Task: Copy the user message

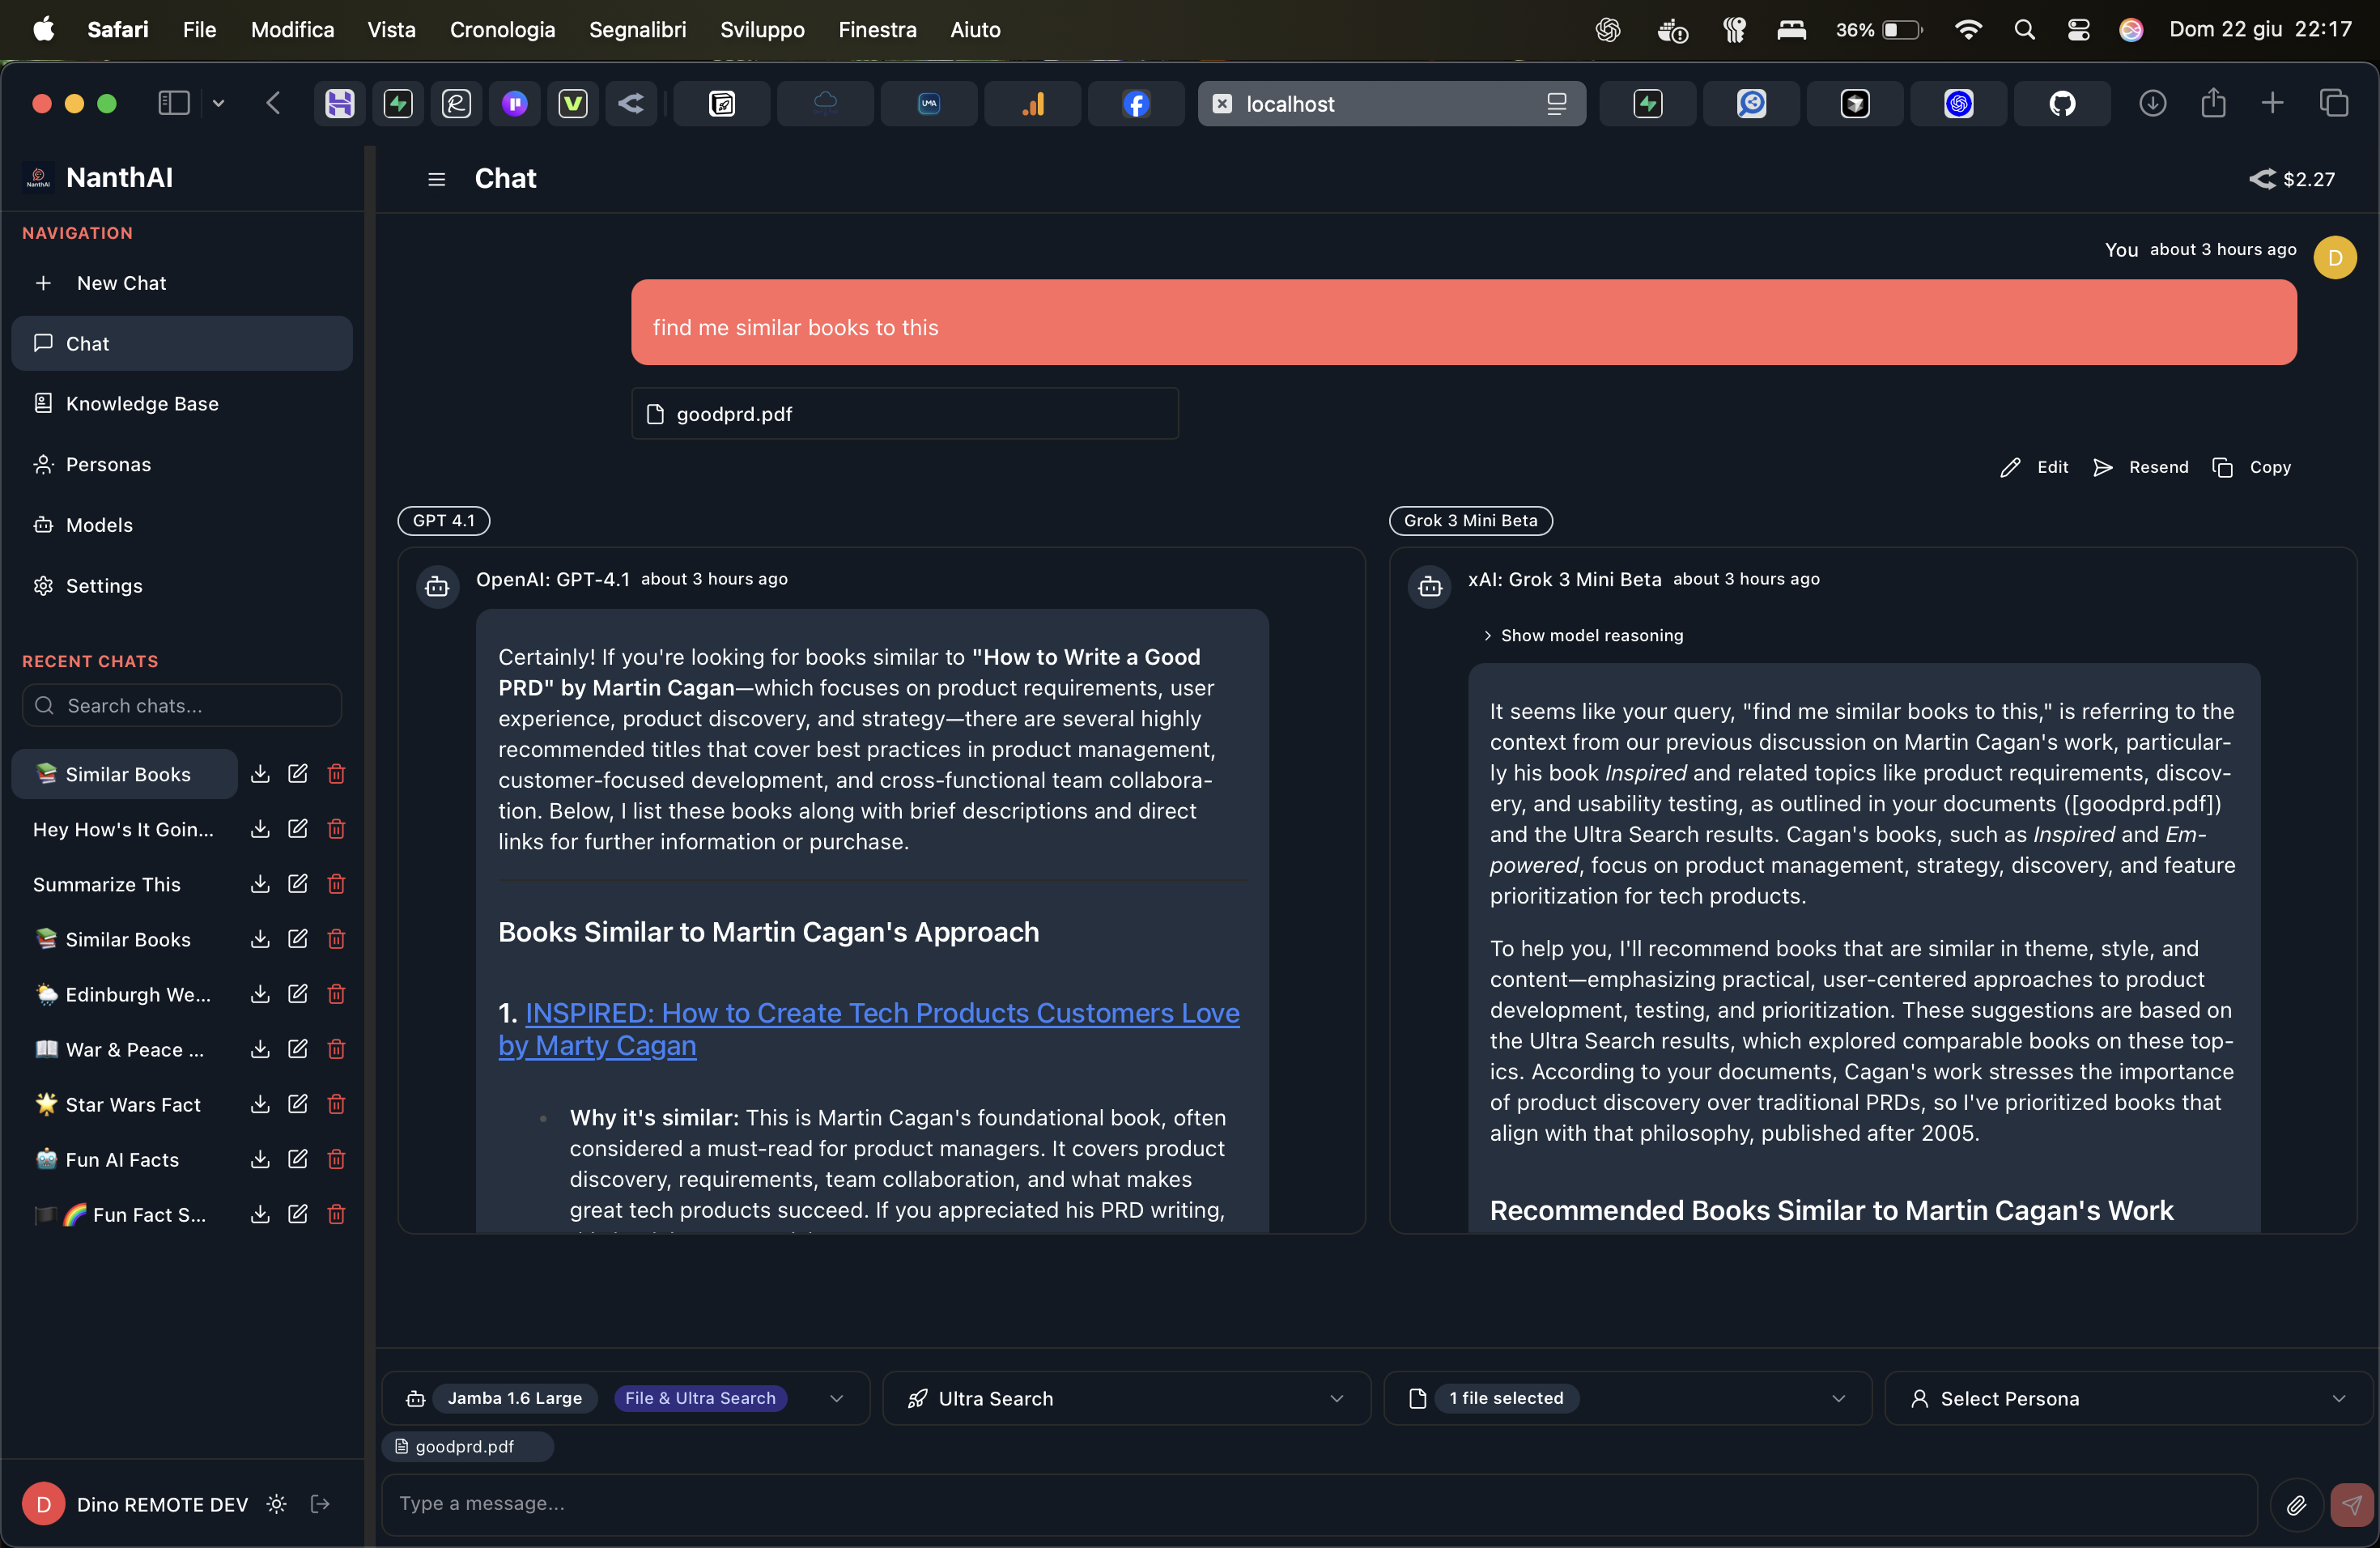Action: click(2252, 467)
